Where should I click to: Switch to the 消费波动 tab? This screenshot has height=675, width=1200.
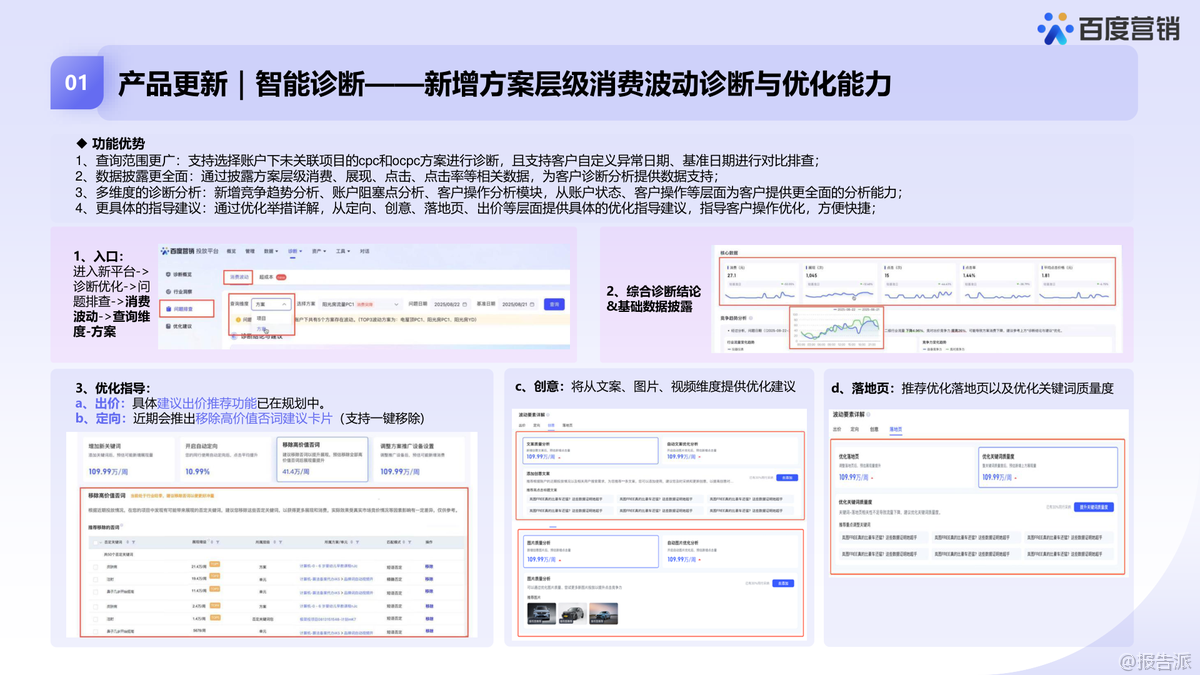(x=239, y=277)
